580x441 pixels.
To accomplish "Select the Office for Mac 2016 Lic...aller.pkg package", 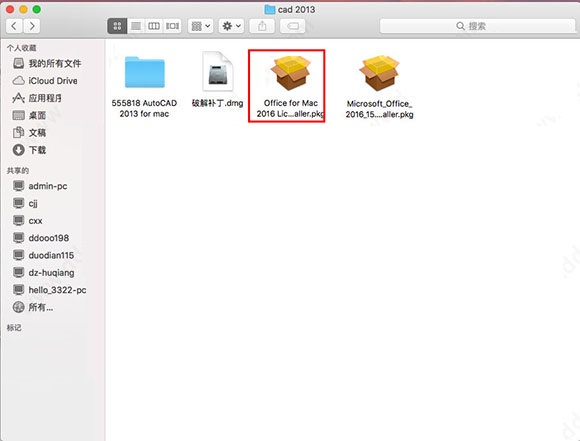I will click(x=290, y=86).
